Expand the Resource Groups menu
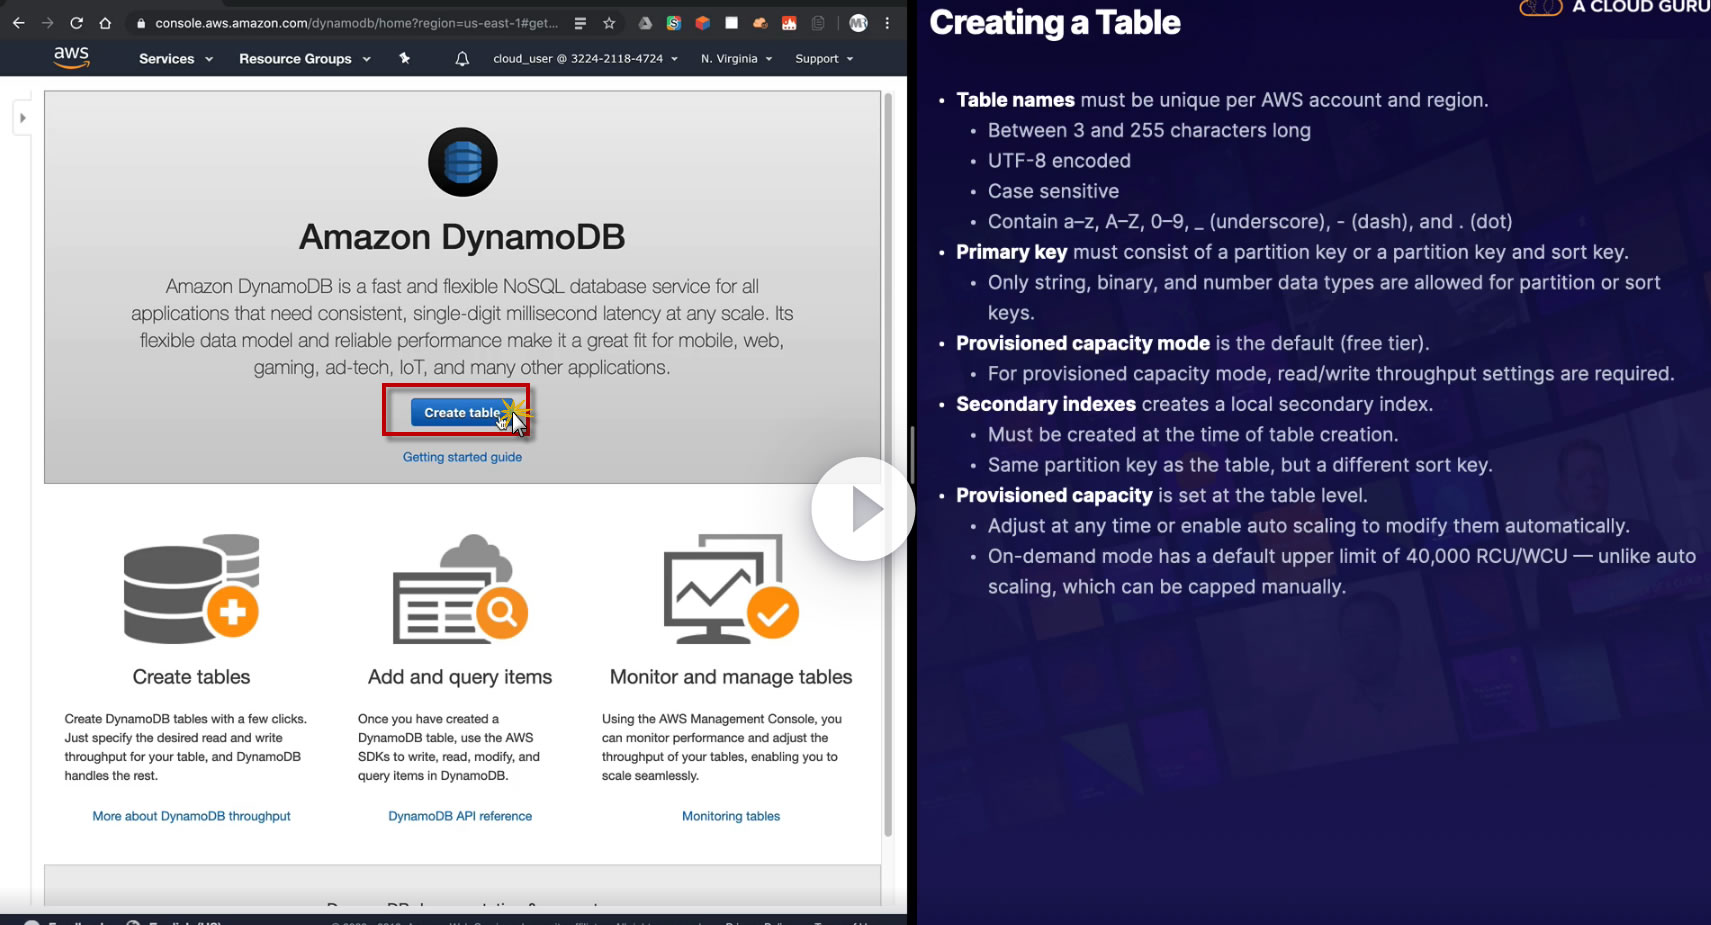The height and width of the screenshot is (925, 1711). click(x=305, y=59)
